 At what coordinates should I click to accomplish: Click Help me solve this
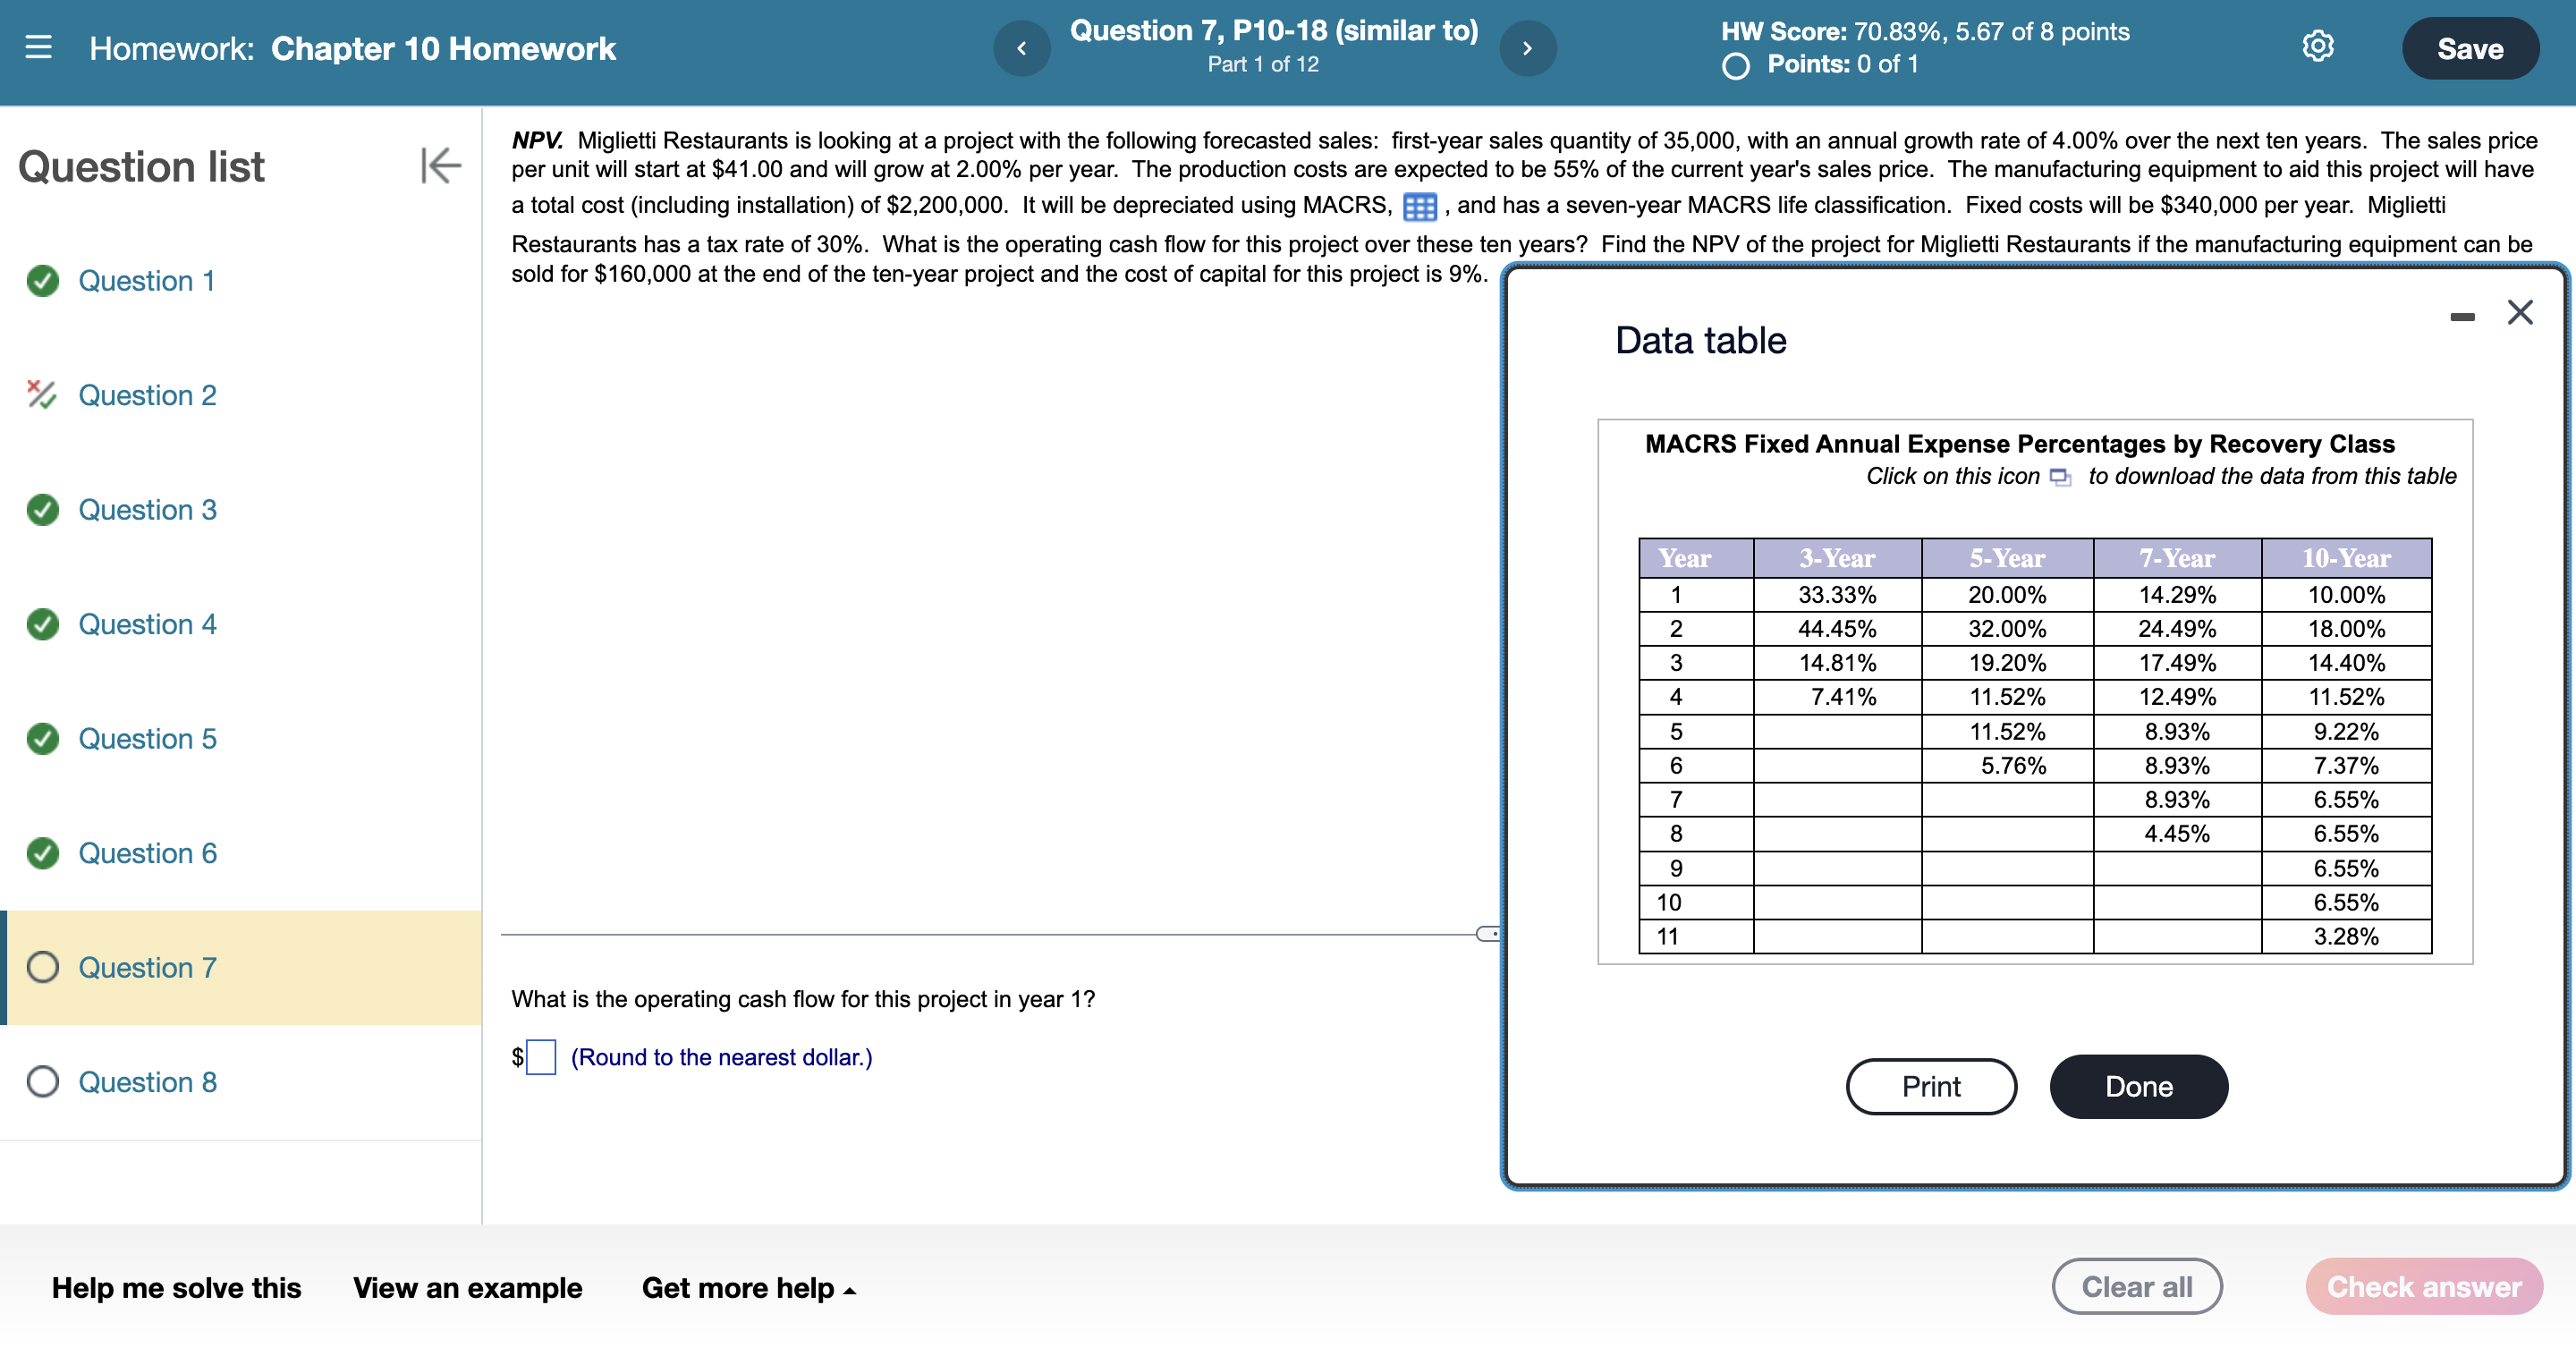175,1288
